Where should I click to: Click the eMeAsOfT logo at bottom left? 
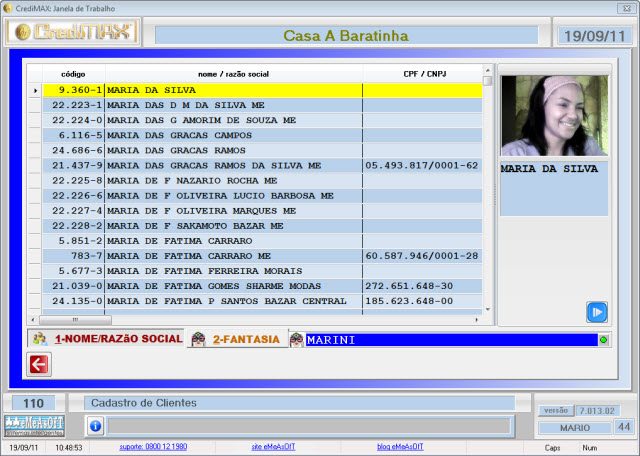coord(34,425)
